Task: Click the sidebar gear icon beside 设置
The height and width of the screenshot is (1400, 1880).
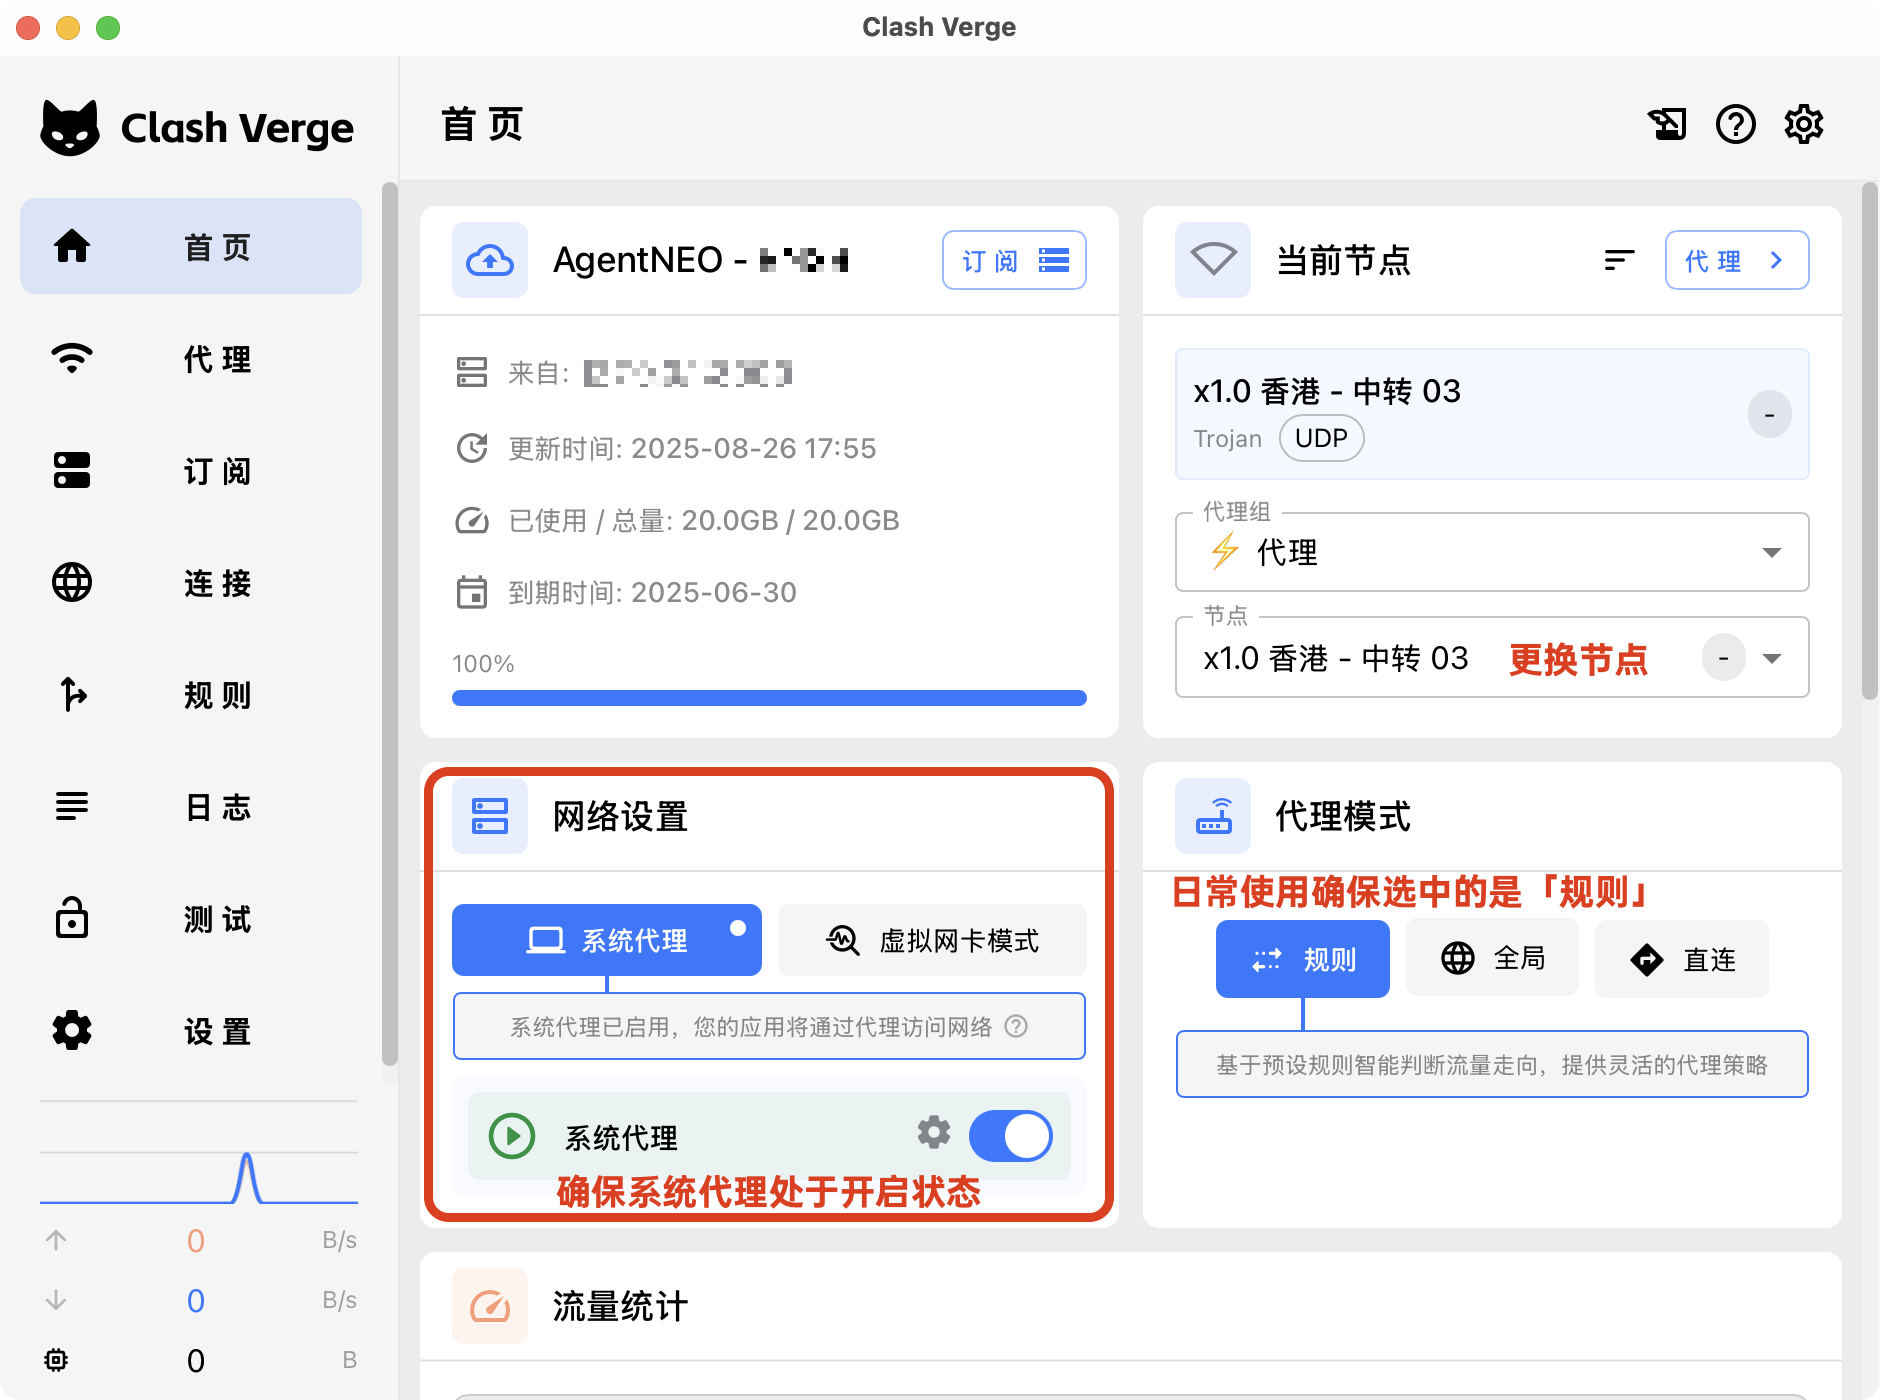Action: pyautogui.click(x=72, y=1030)
